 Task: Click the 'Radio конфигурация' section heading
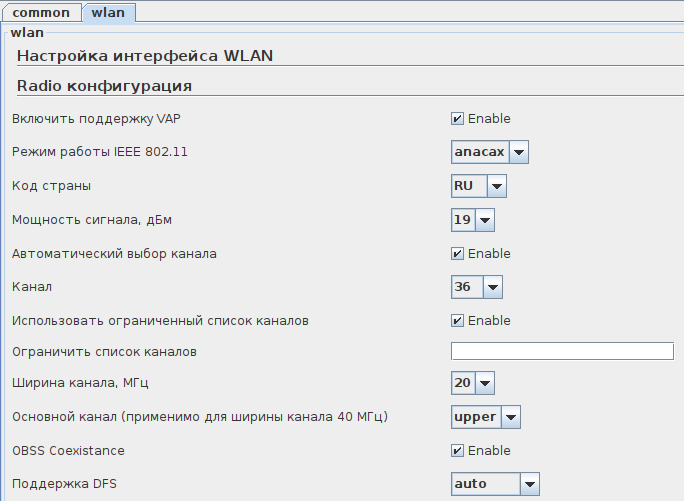click(104, 86)
